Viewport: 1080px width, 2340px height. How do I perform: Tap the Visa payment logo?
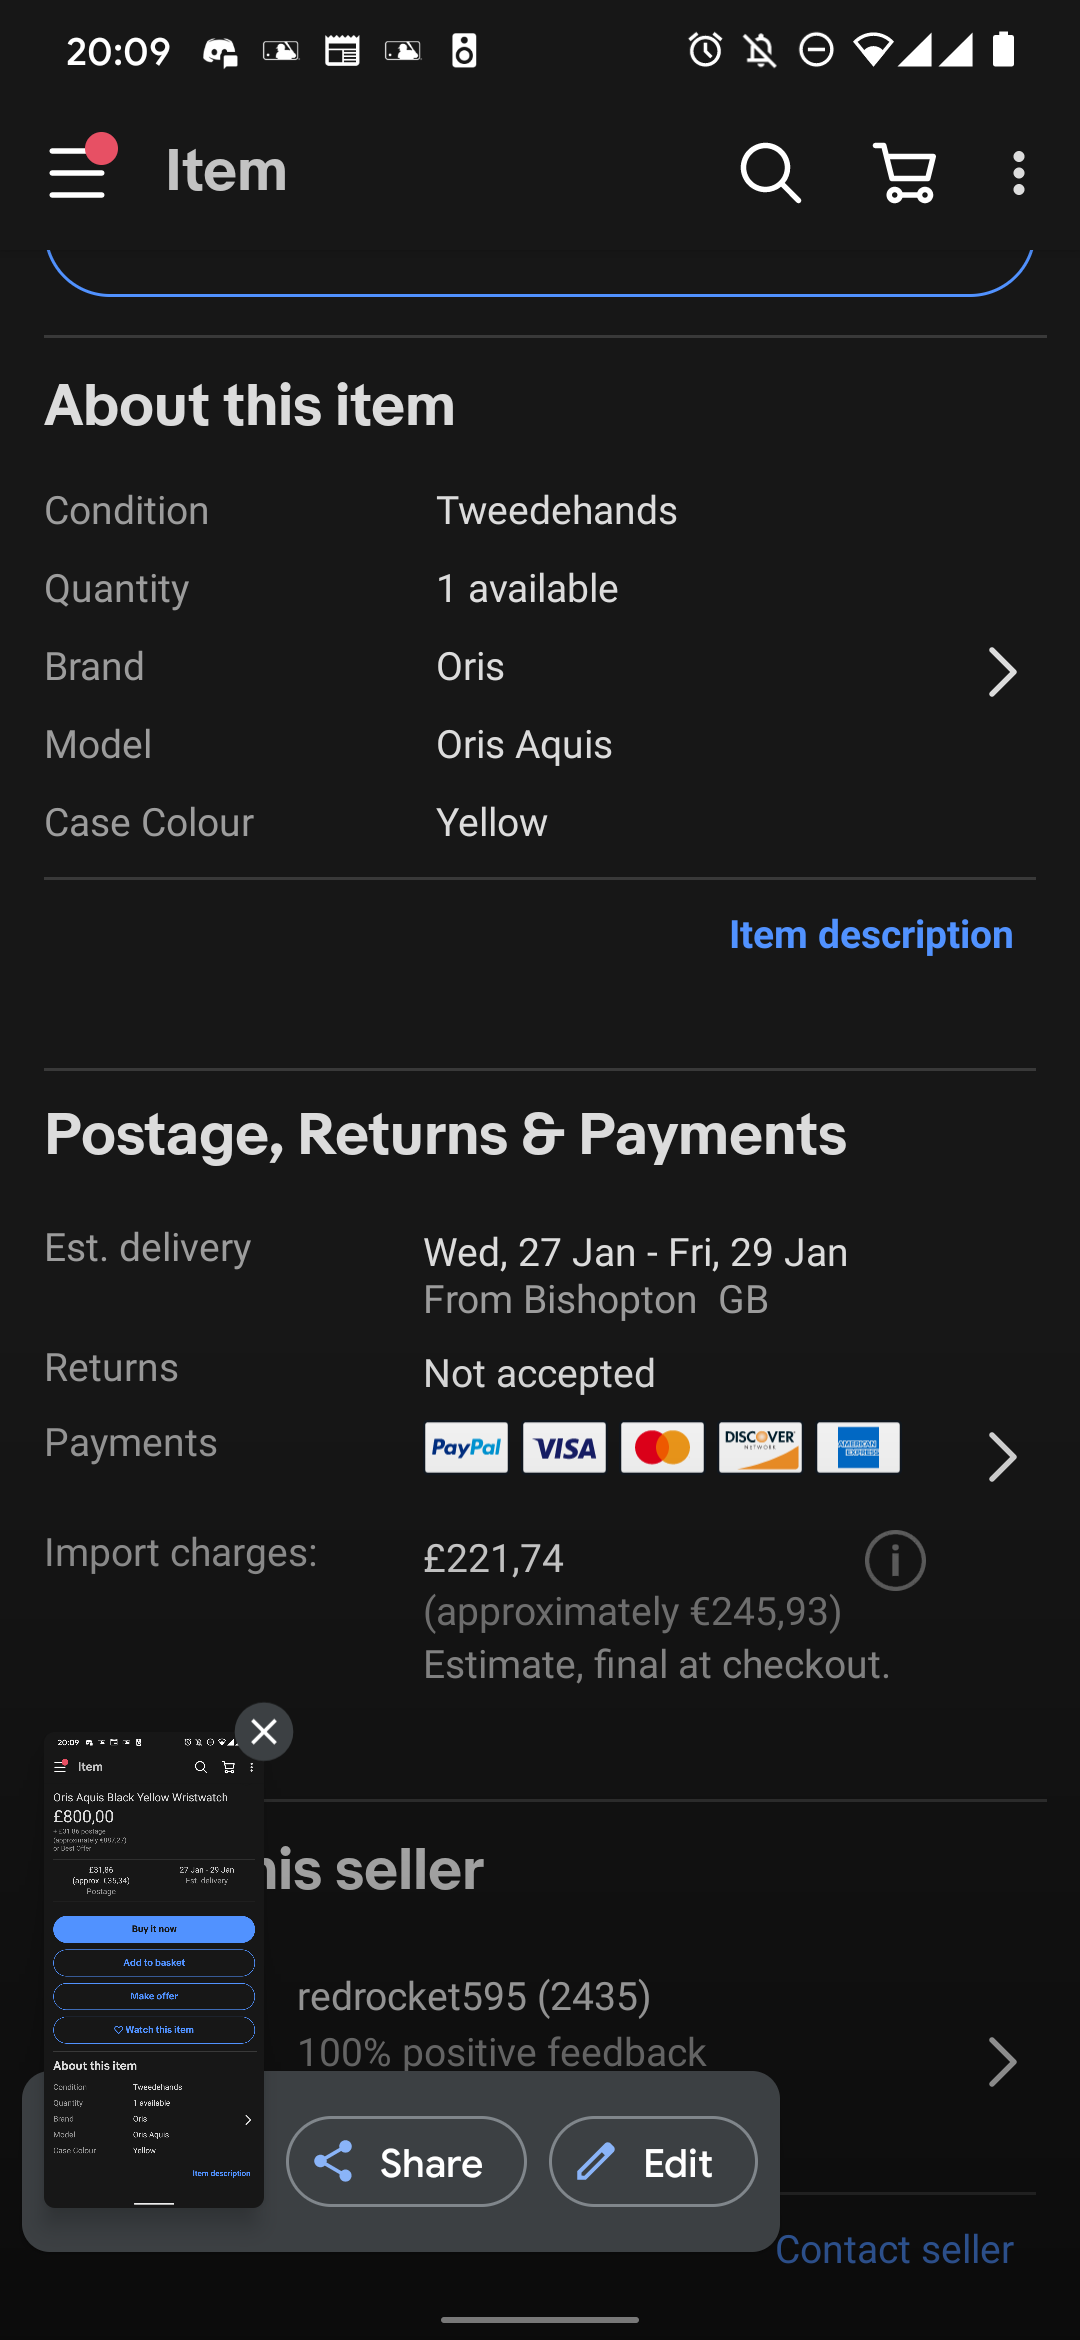(564, 1447)
